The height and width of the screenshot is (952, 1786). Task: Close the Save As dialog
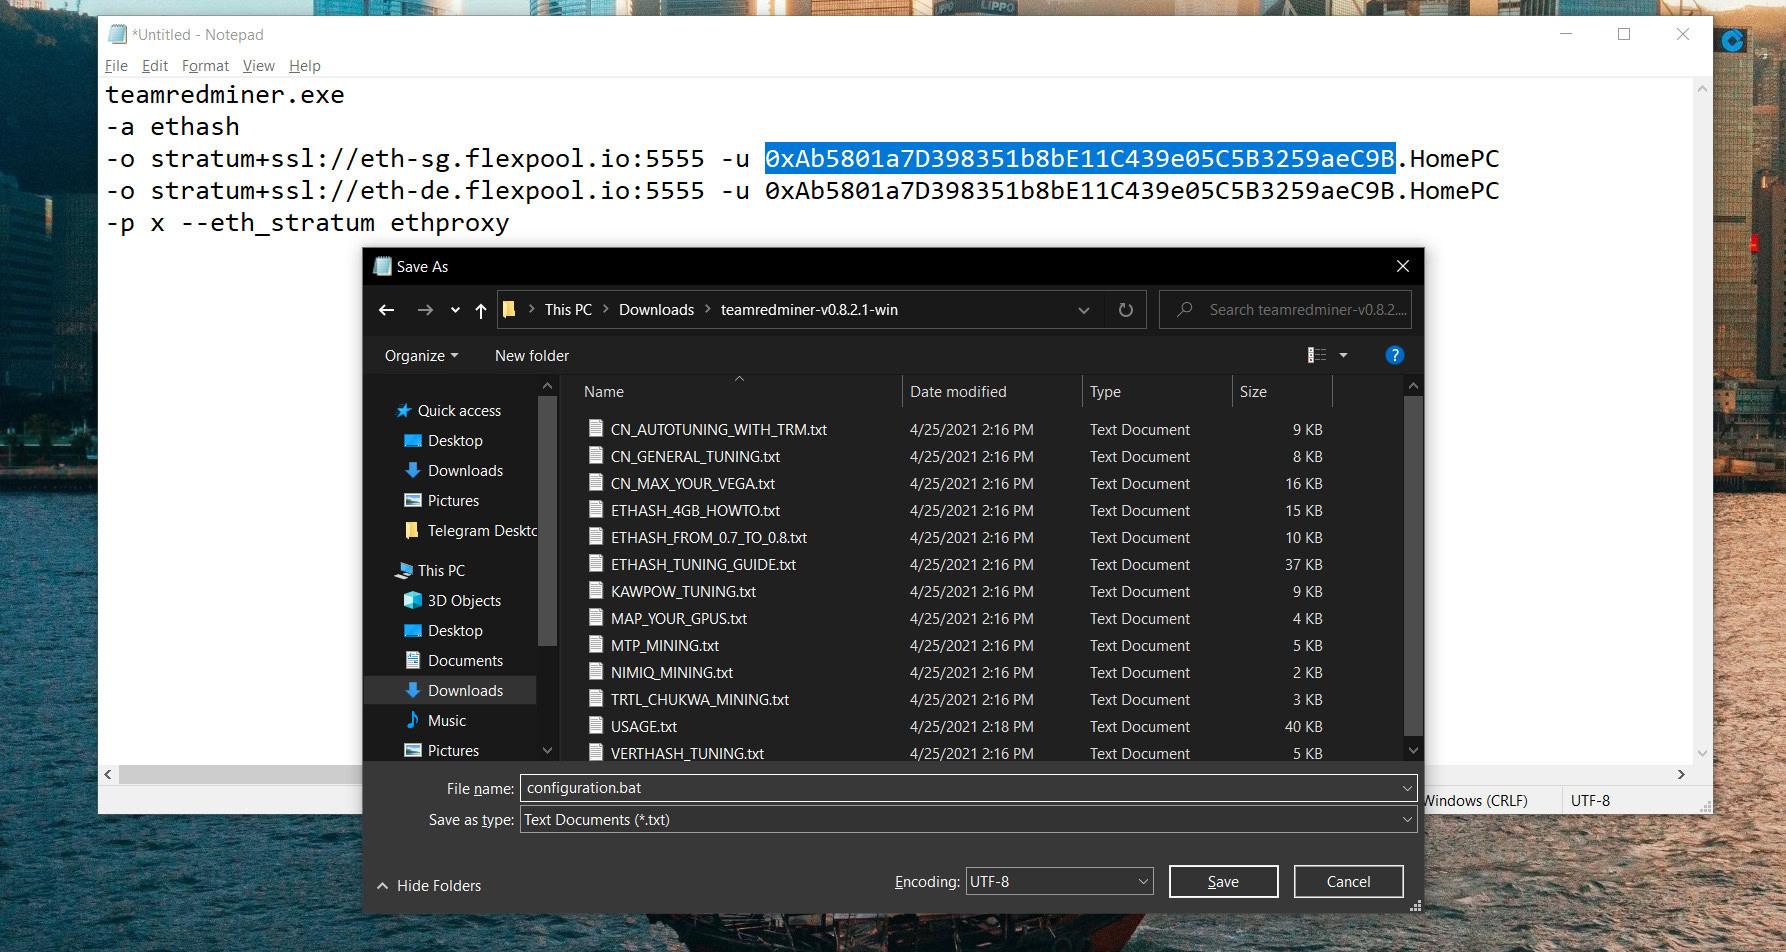click(x=1402, y=266)
